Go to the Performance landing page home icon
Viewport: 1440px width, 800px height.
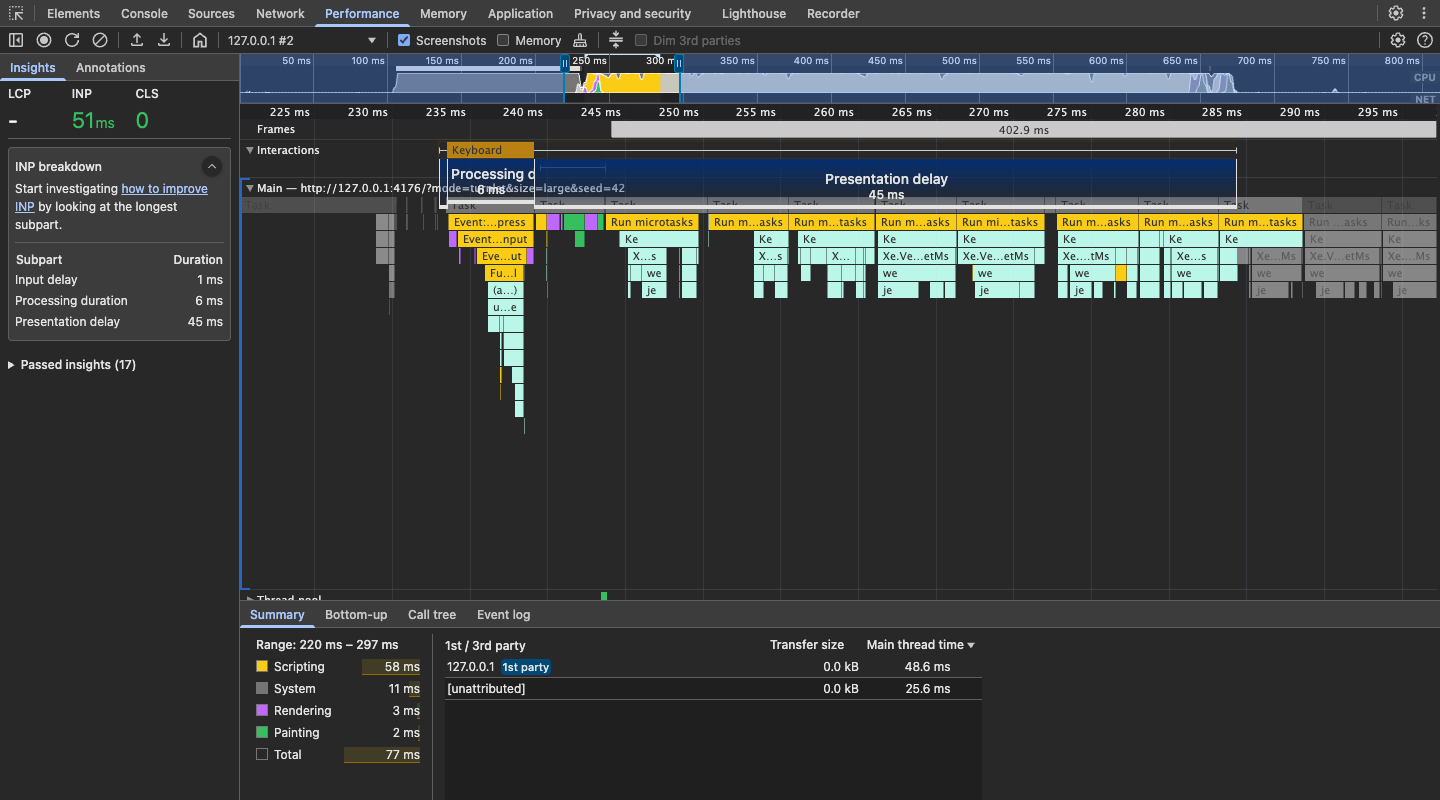pos(200,40)
